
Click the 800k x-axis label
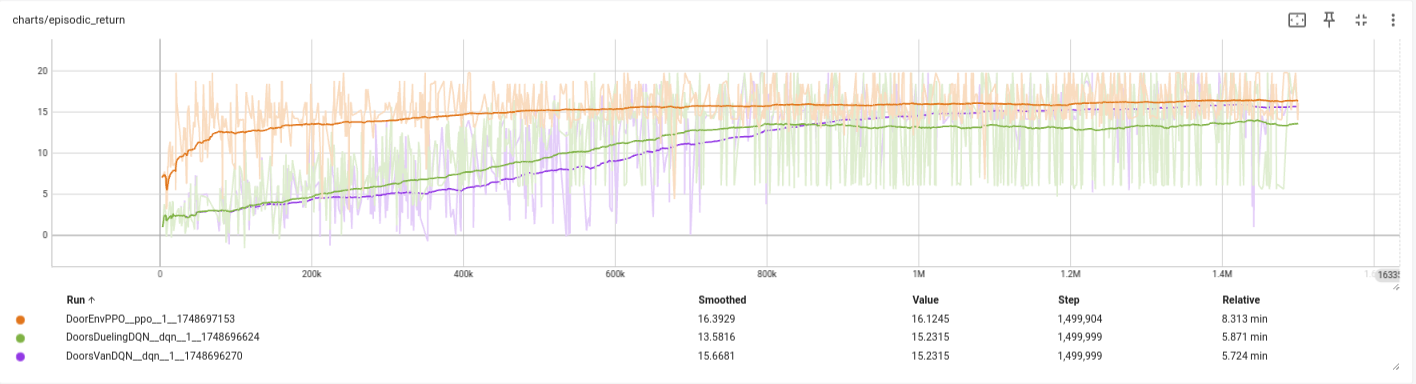tap(767, 273)
